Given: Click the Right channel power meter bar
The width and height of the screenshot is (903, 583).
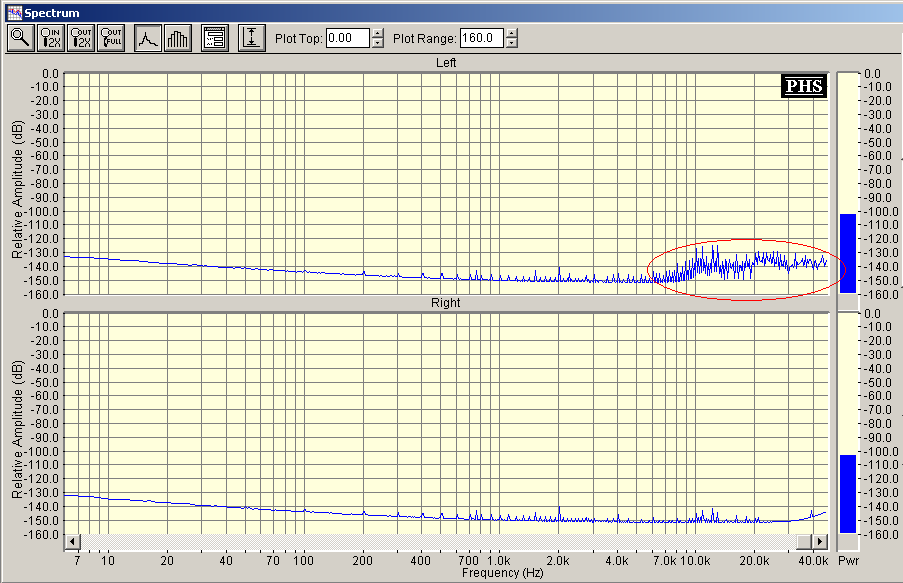Looking at the screenshot, I should click(x=847, y=493).
